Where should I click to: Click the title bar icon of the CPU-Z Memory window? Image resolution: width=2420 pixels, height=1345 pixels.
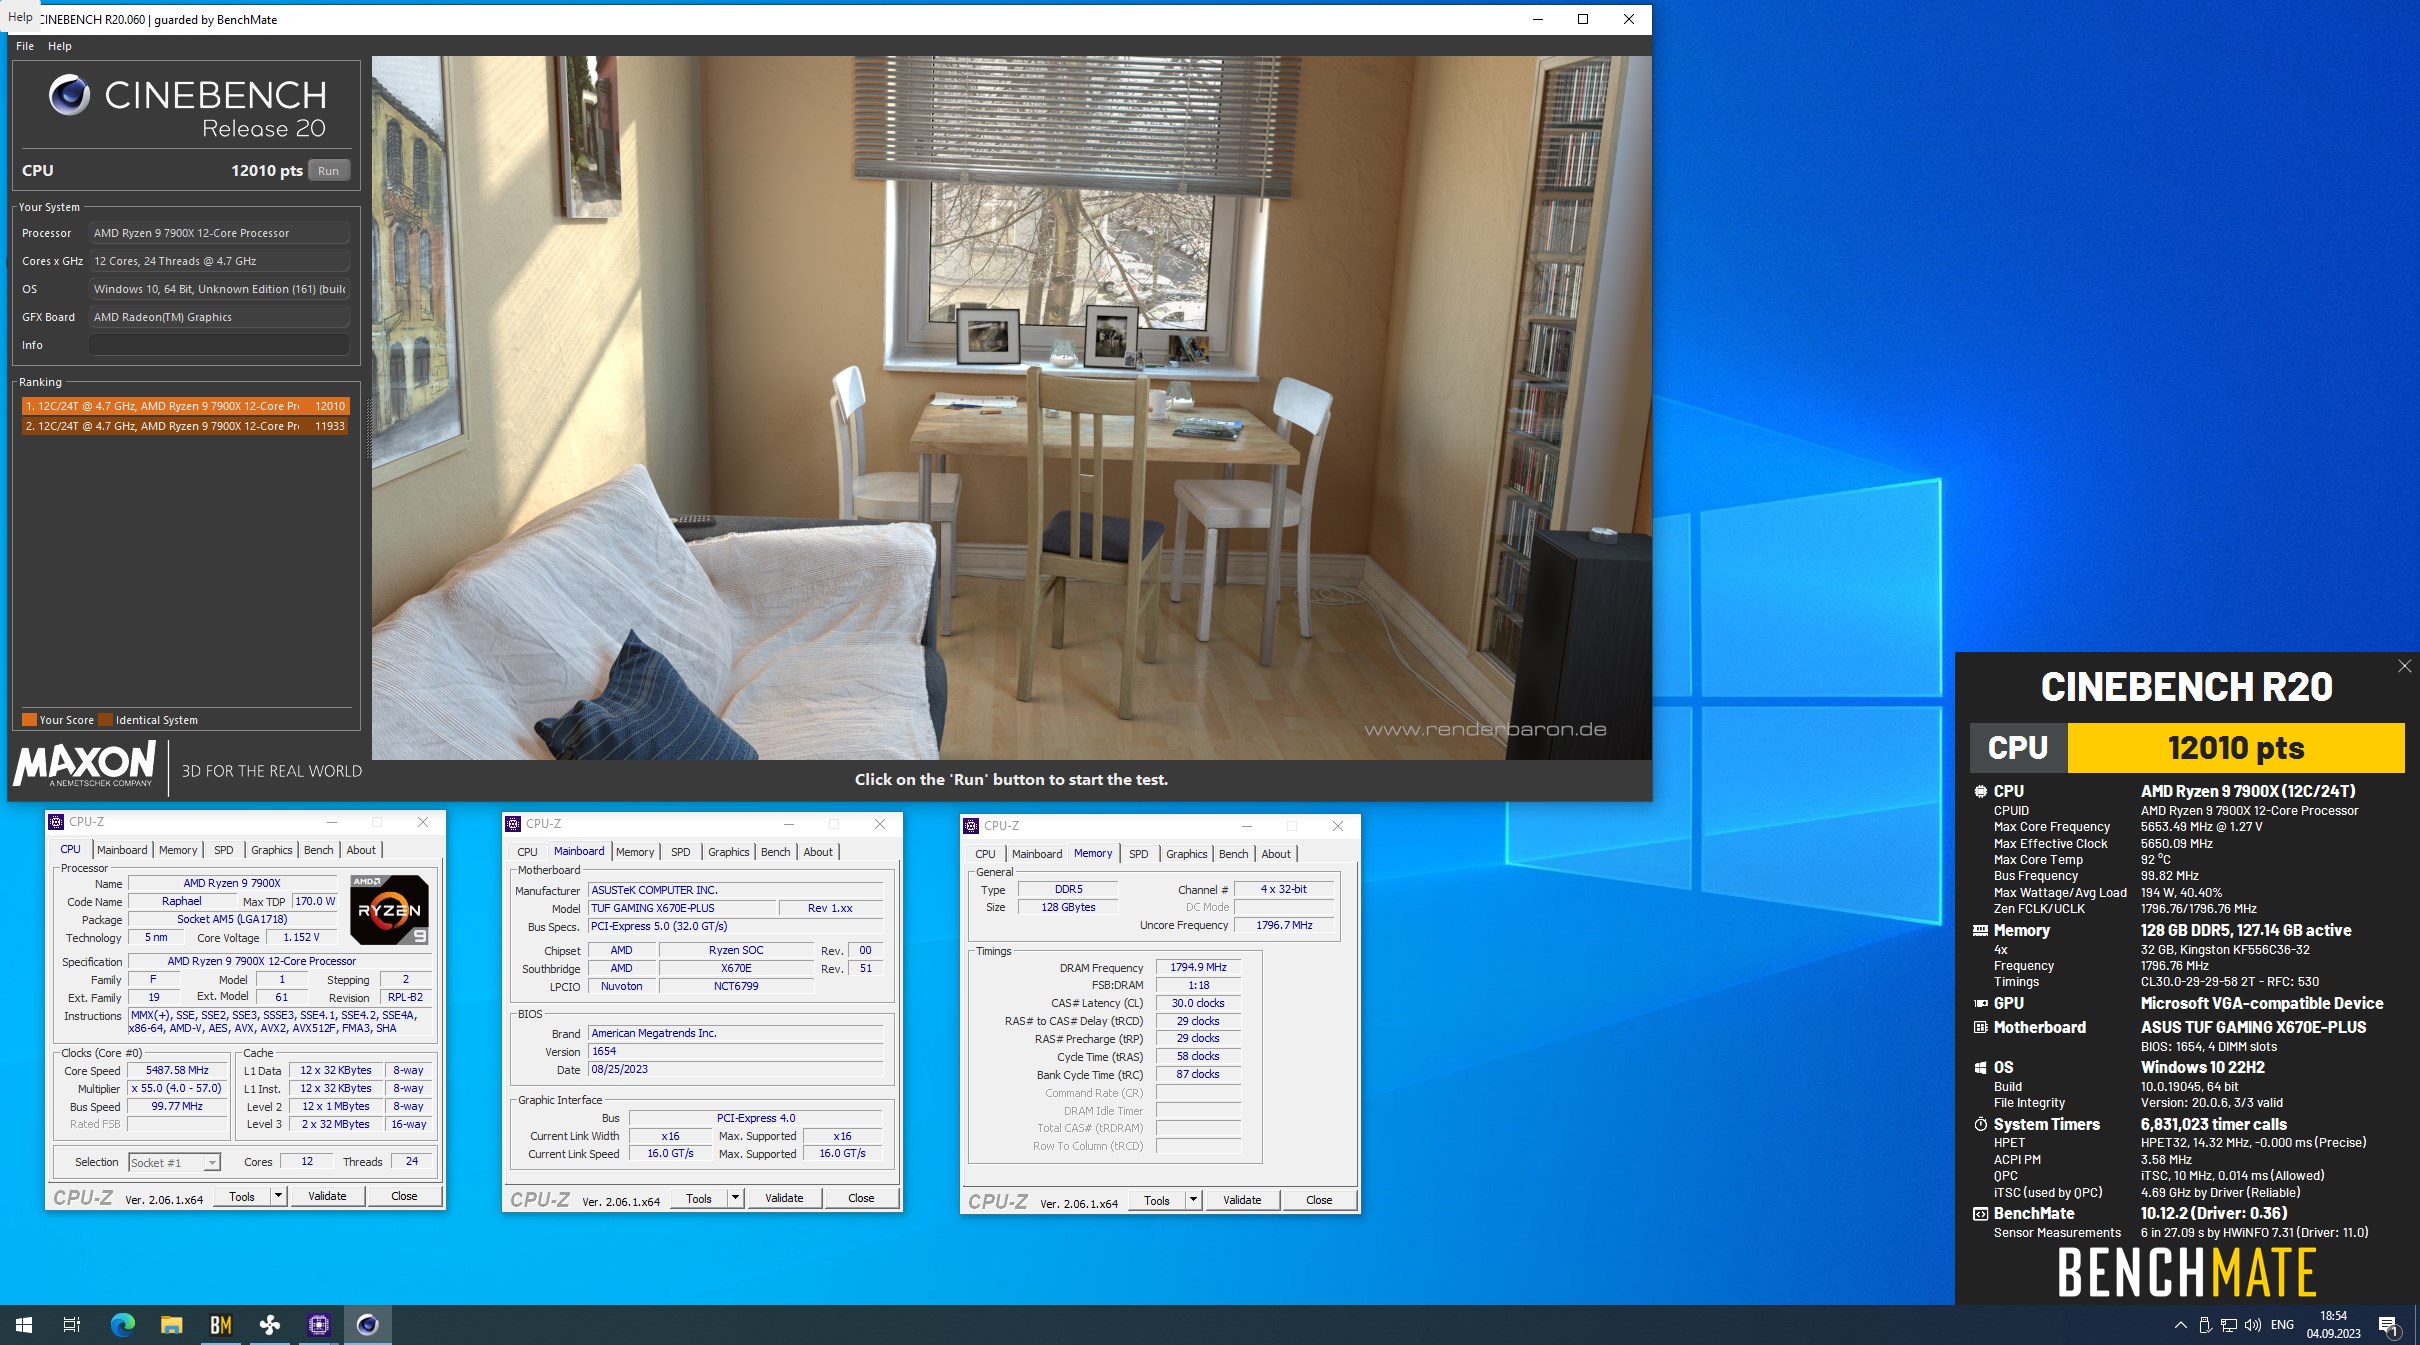(x=971, y=826)
